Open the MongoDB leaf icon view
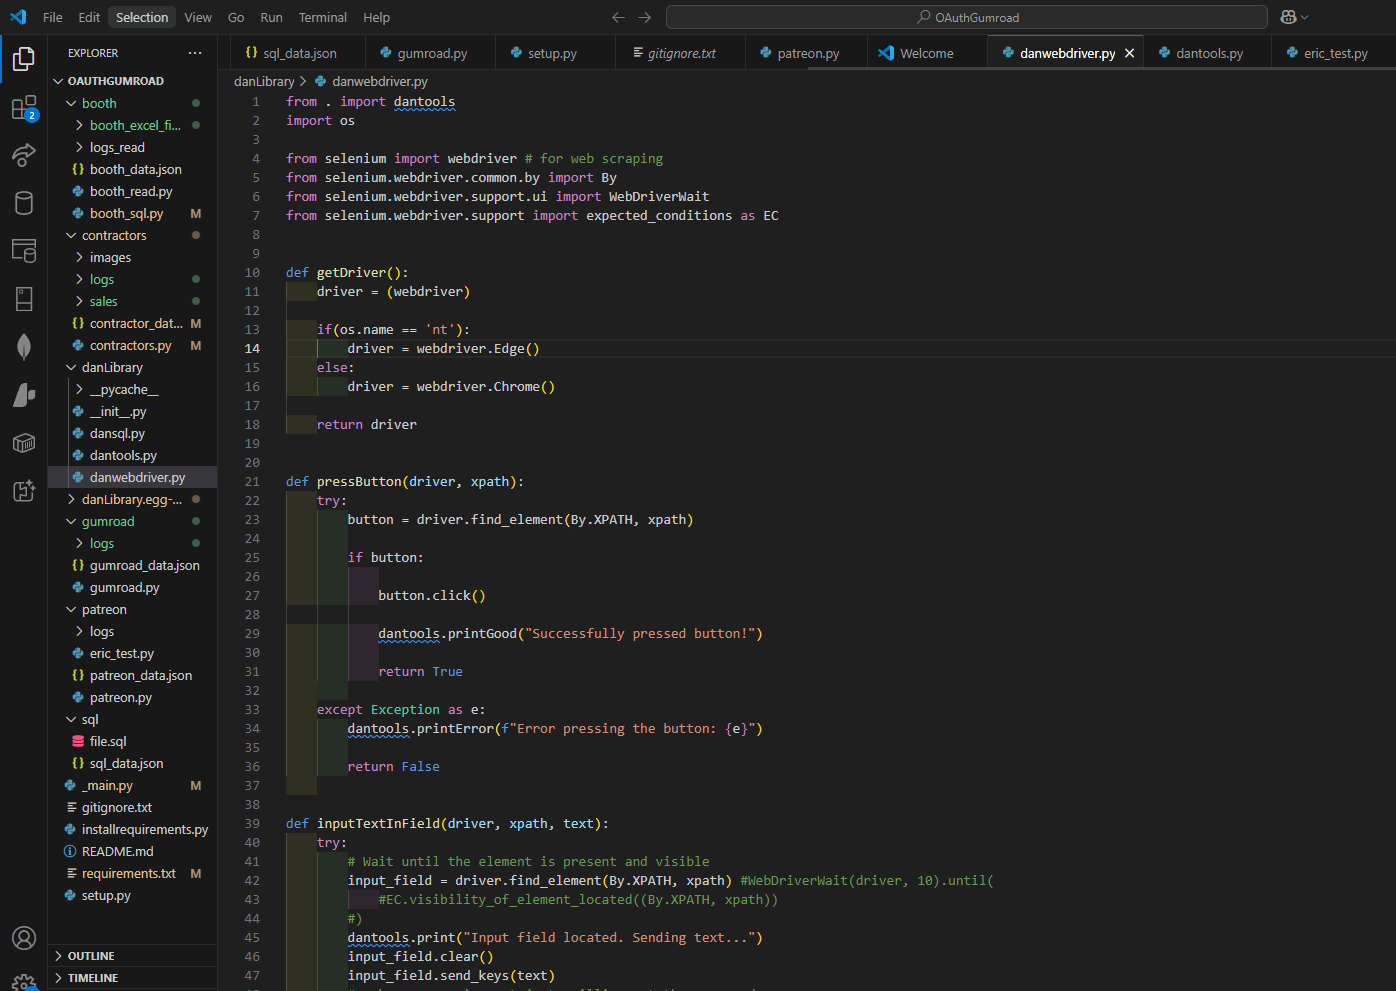Screen dimensions: 1396x991 point(24,346)
